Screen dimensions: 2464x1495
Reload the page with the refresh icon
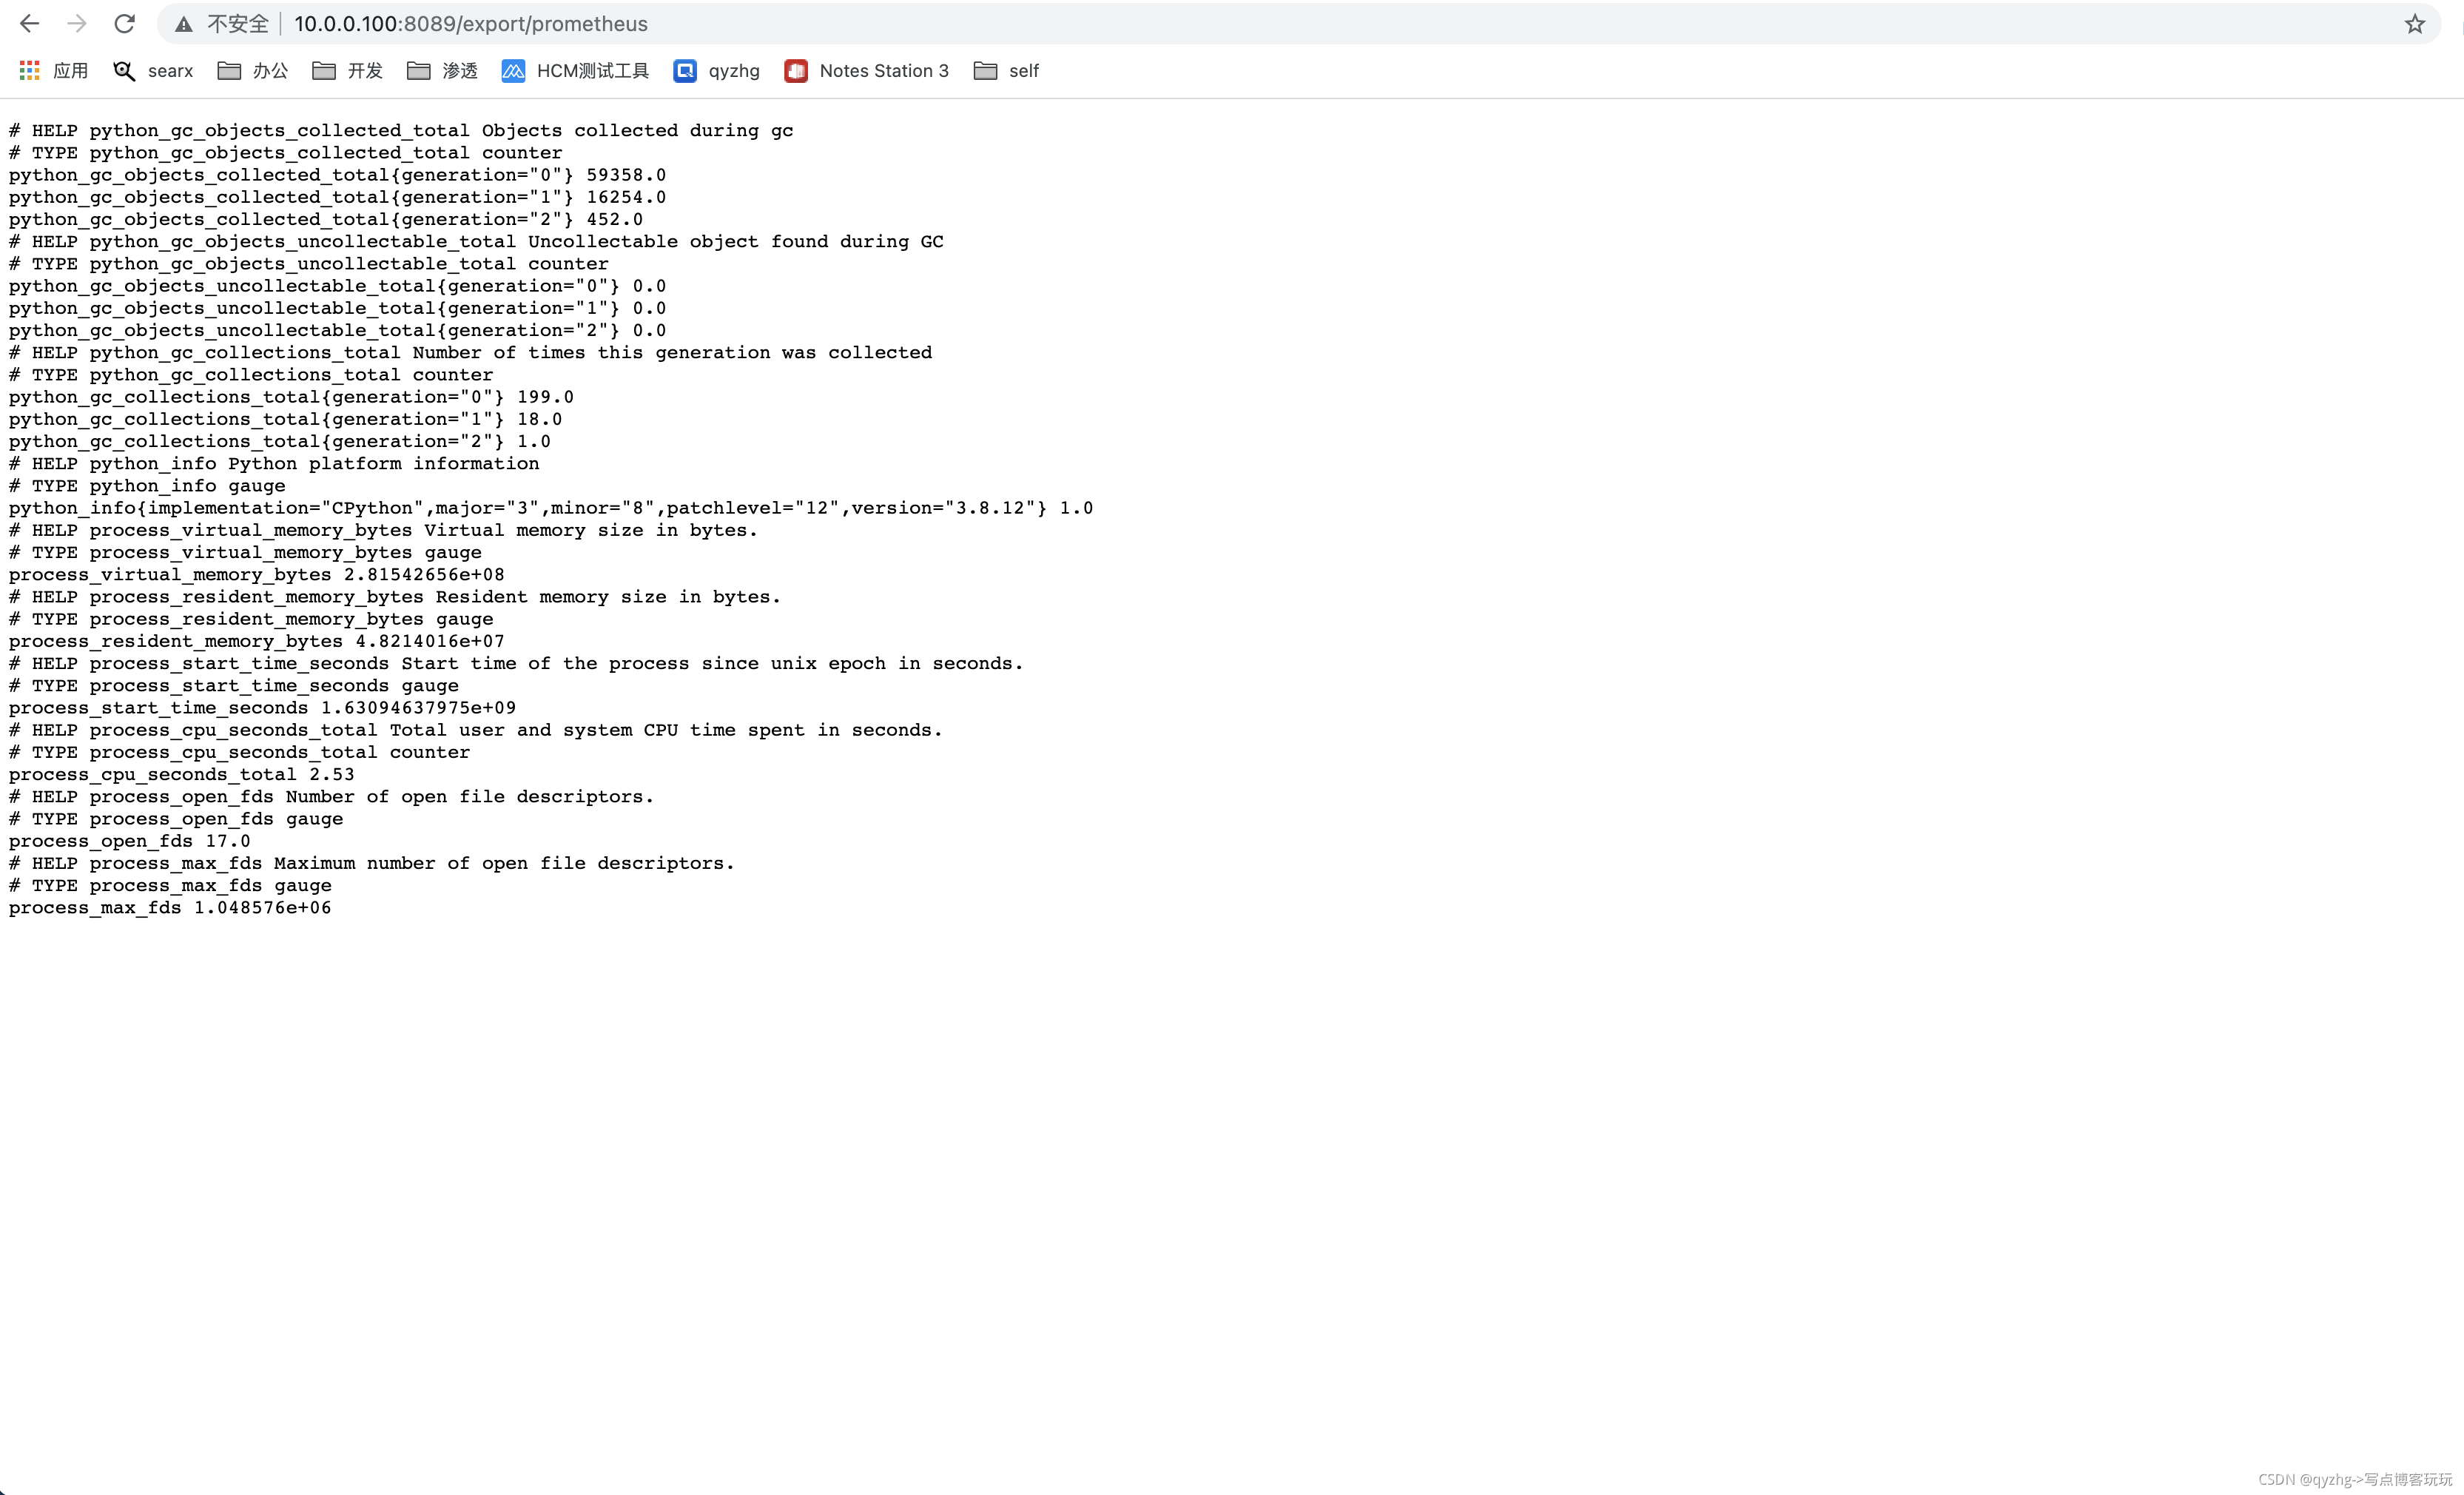[124, 24]
